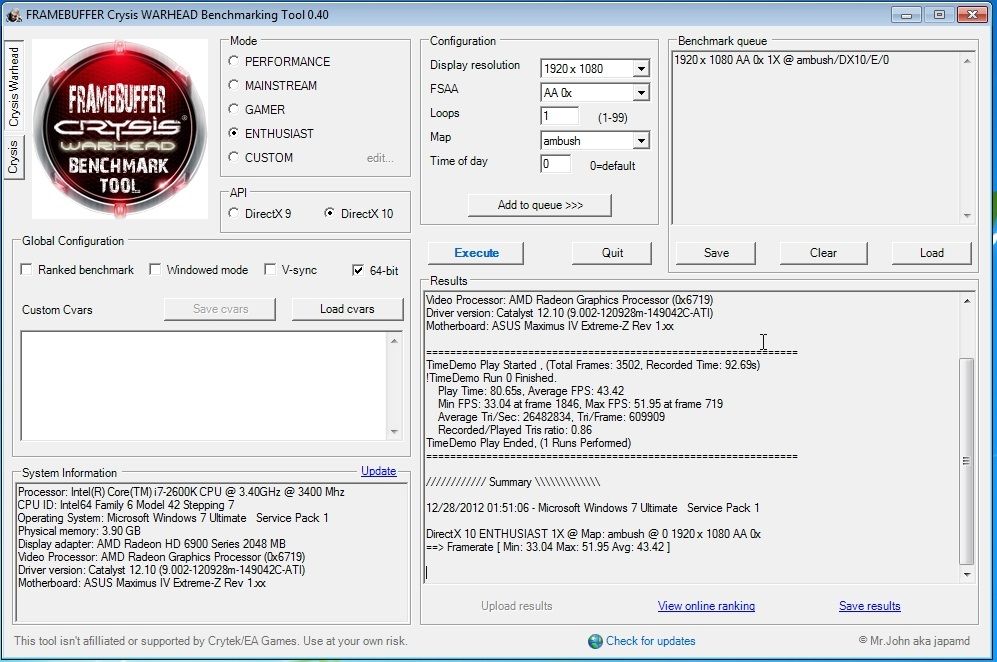Click into the Loops input field
This screenshot has height=662, width=997.
(560, 116)
